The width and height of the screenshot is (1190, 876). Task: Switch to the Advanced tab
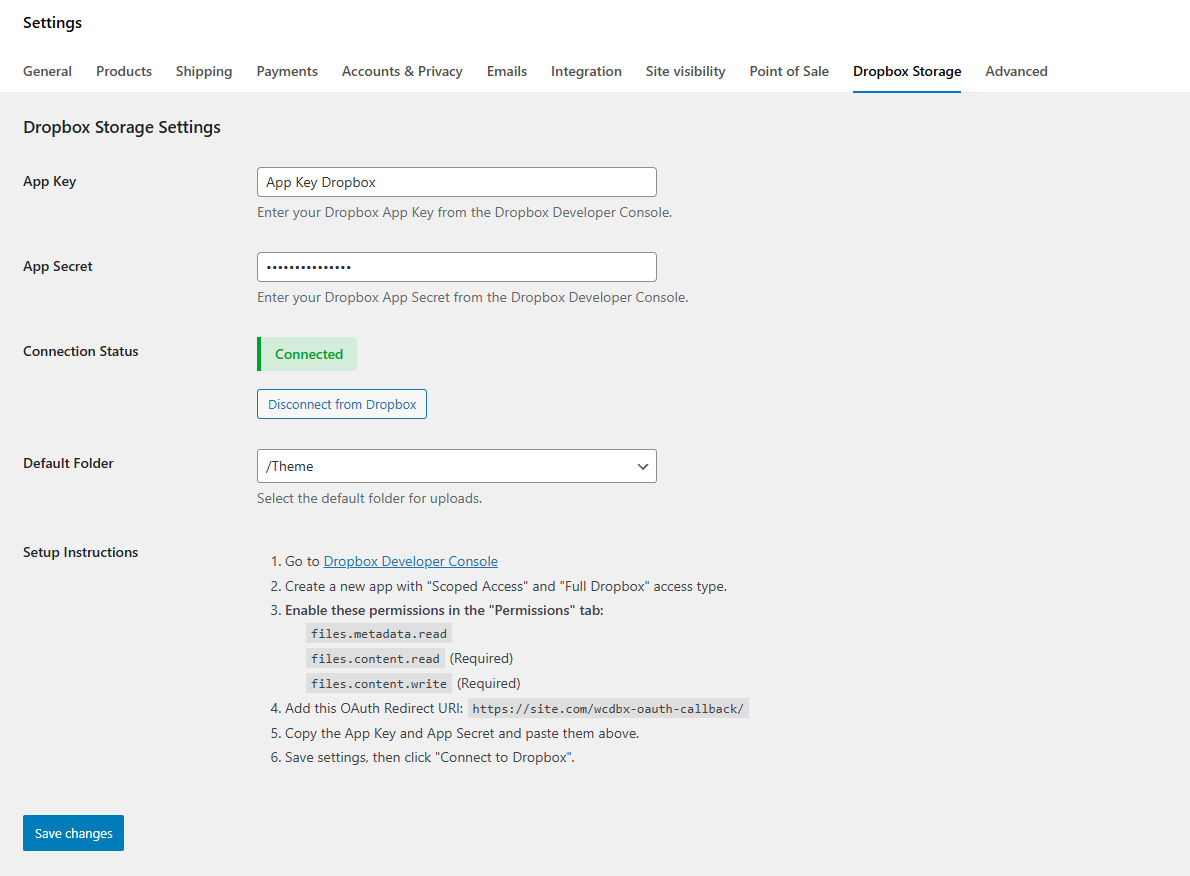(1016, 71)
